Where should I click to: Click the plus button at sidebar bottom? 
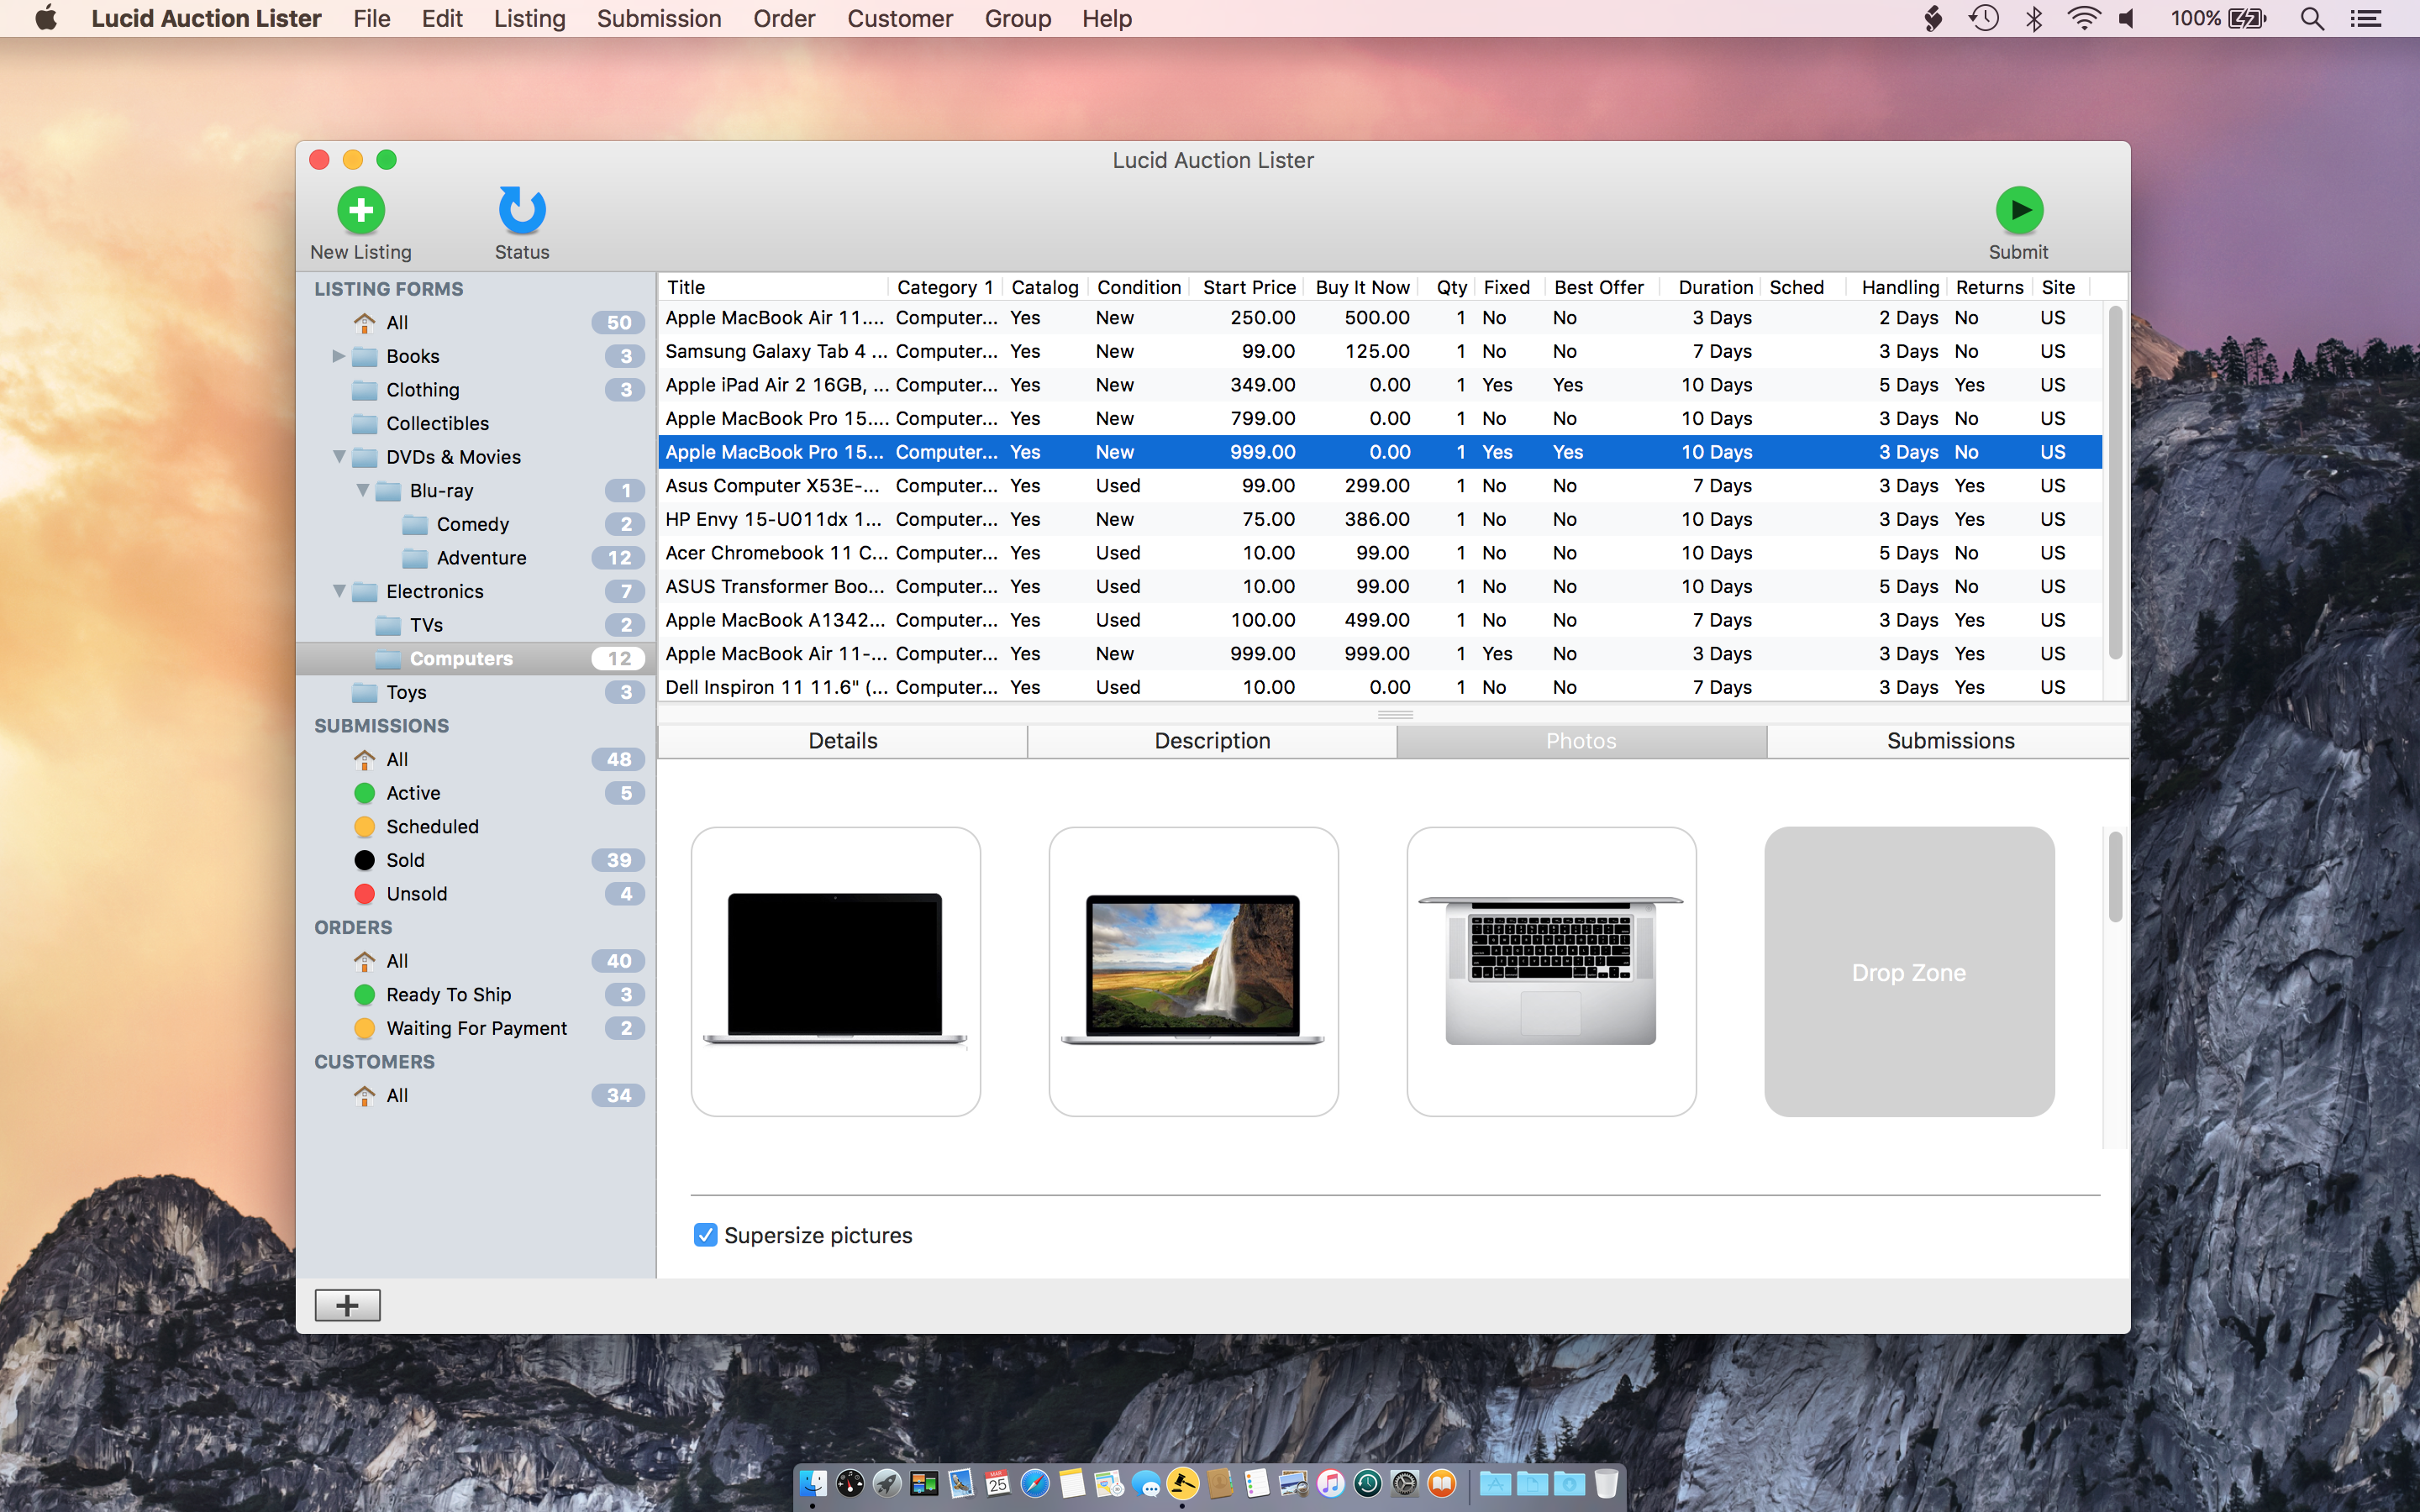tap(347, 1305)
